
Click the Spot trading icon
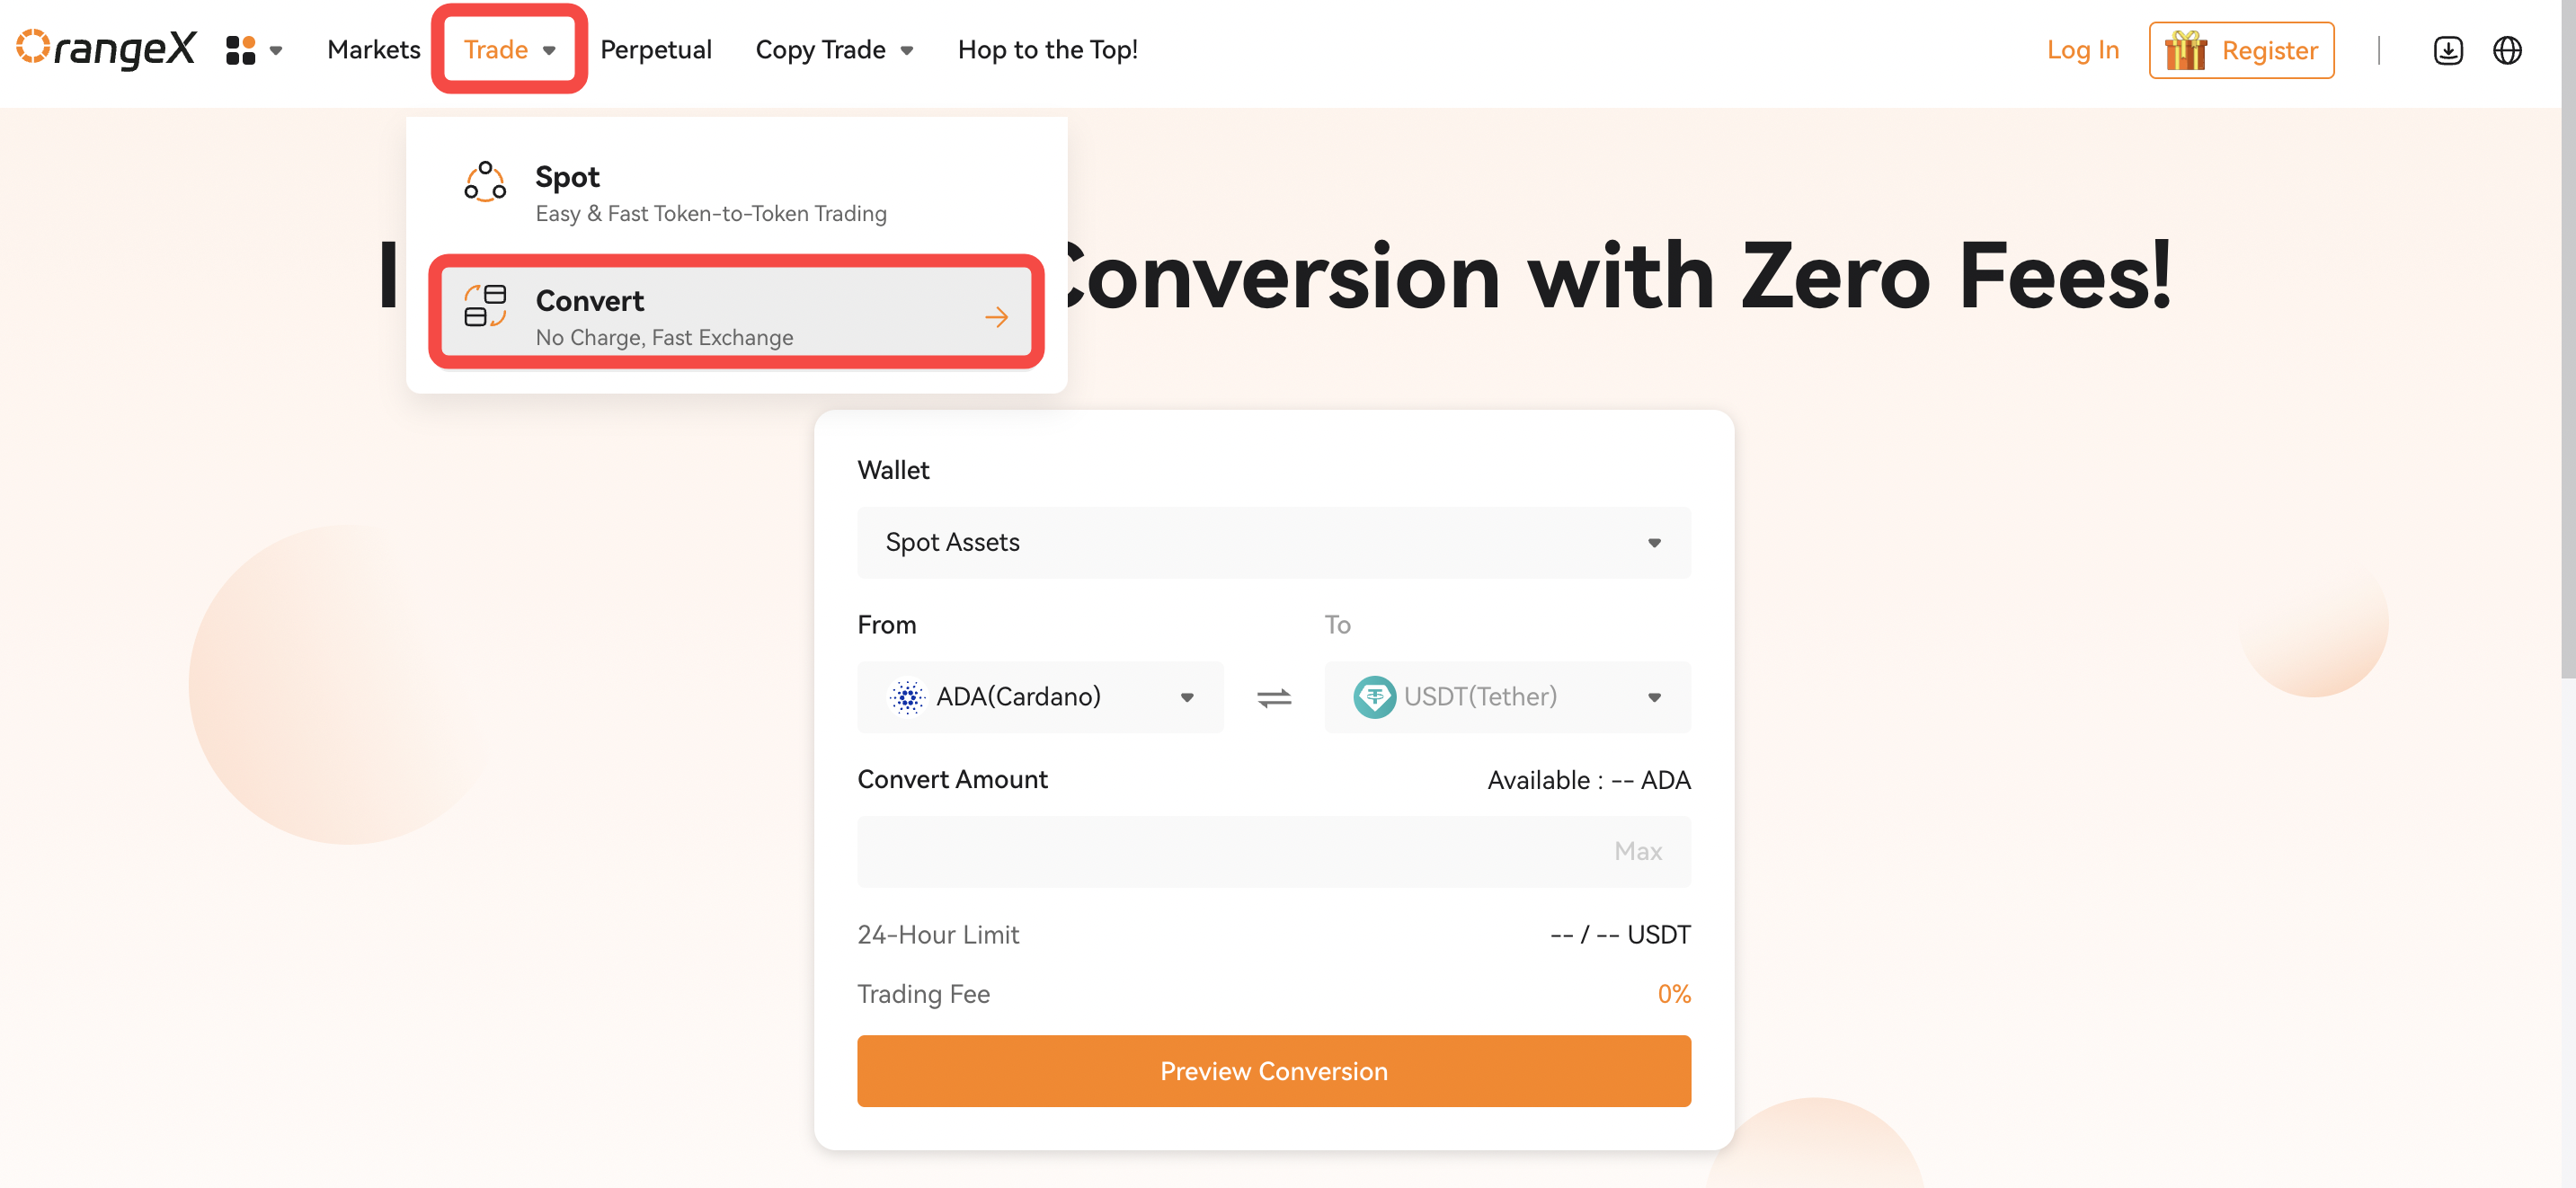pyautogui.click(x=485, y=182)
